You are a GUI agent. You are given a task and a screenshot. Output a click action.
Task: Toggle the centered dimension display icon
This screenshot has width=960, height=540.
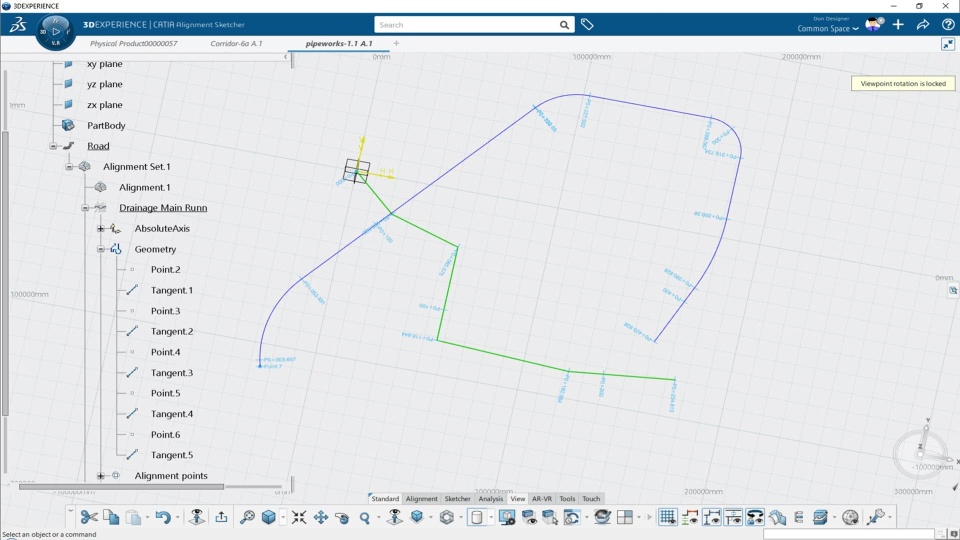click(x=733, y=517)
